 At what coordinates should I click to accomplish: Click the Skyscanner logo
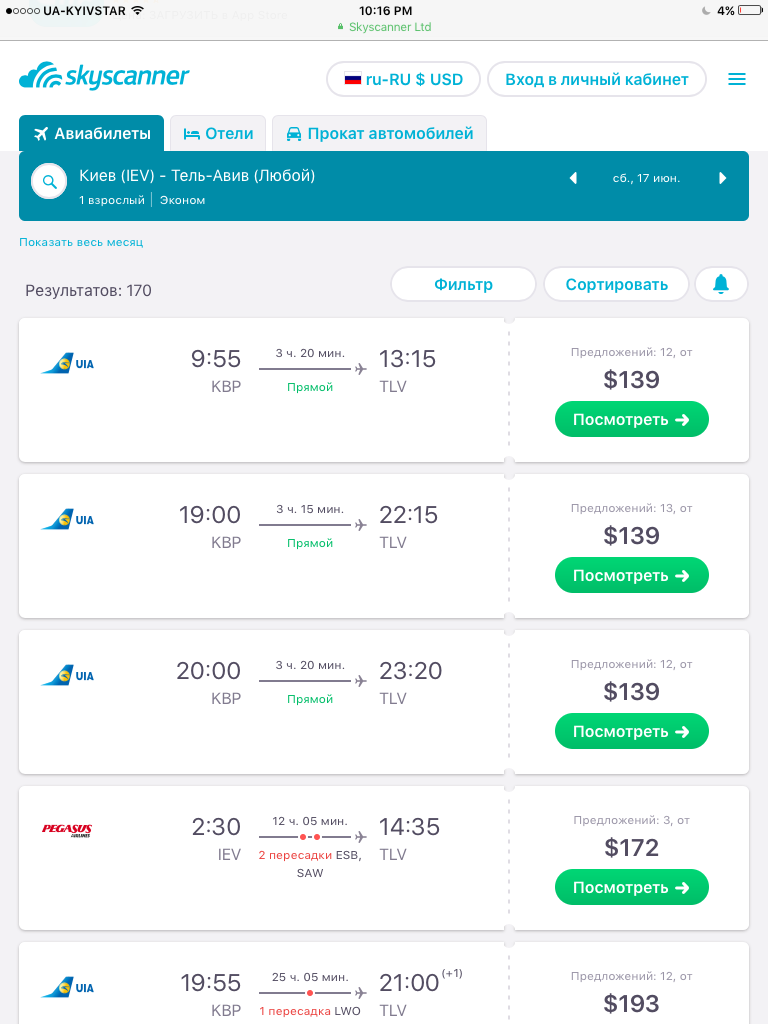coord(104,76)
